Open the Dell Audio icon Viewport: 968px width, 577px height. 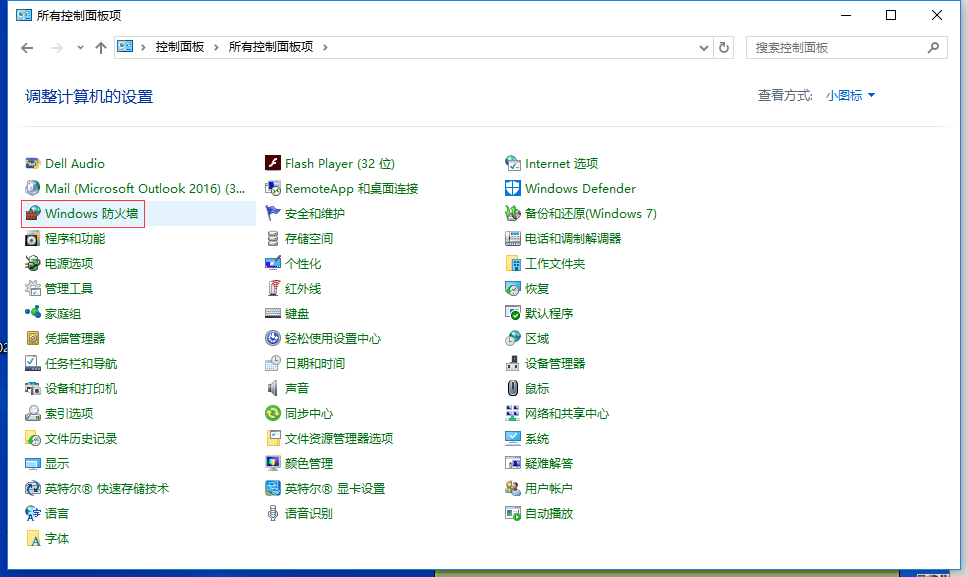tap(34, 164)
